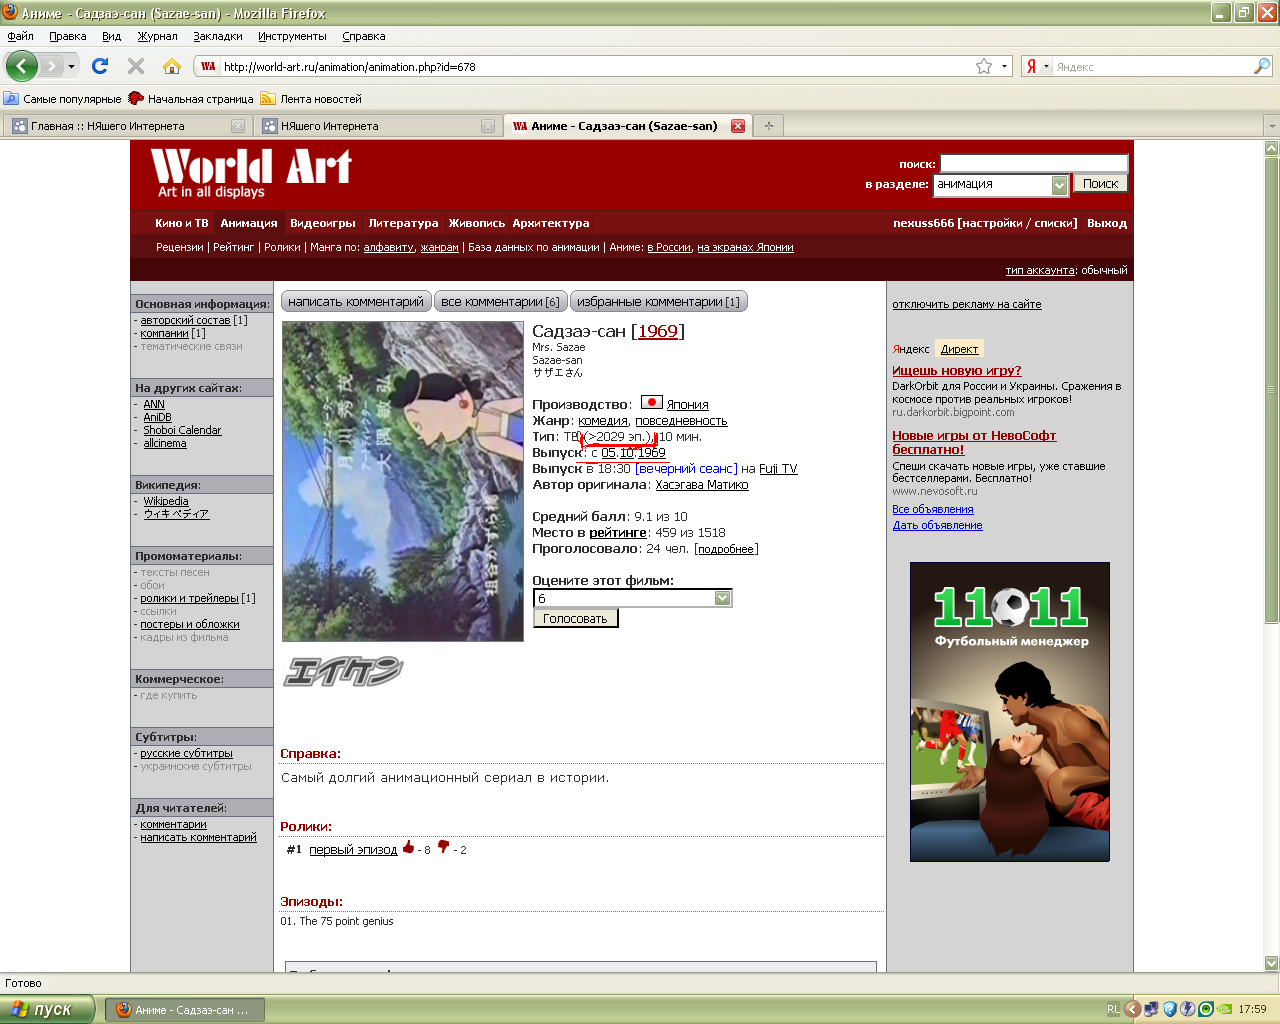Click into the site search input field
Image resolution: width=1280 pixels, height=1024 pixels.
[1034, 163]
